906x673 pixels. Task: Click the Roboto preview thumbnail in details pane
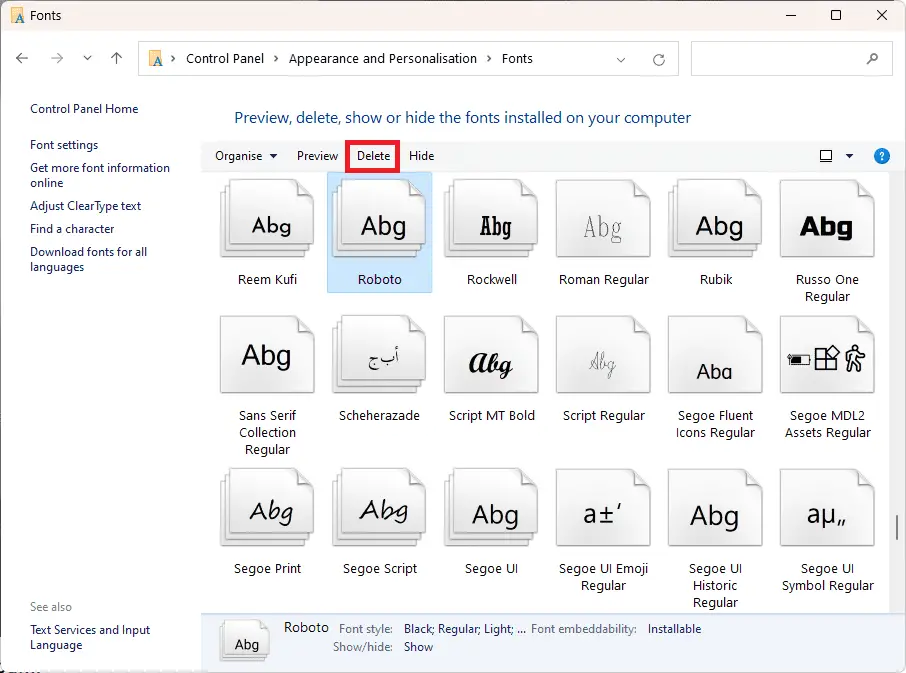click(245, 641)
